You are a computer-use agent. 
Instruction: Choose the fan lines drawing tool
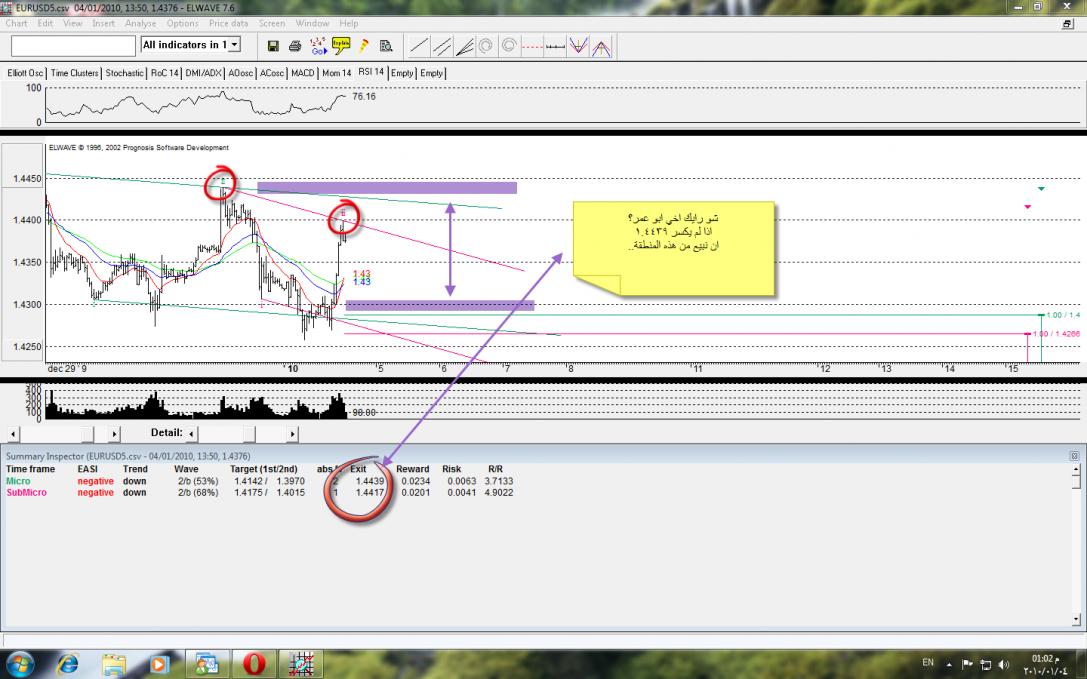464,46
